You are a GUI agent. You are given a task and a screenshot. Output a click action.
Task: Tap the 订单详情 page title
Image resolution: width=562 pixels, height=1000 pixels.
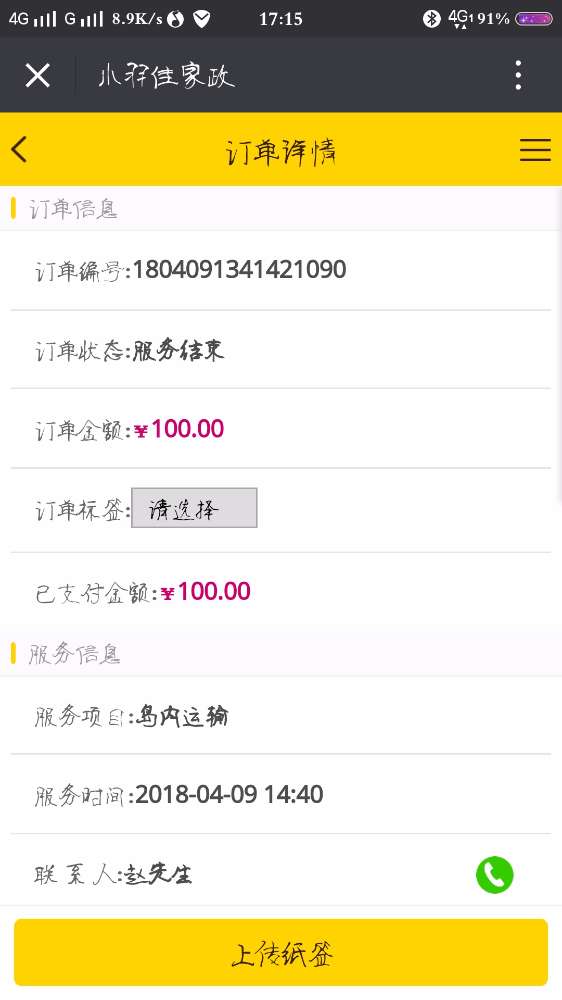pyautogui.click(x=281, y=151)
